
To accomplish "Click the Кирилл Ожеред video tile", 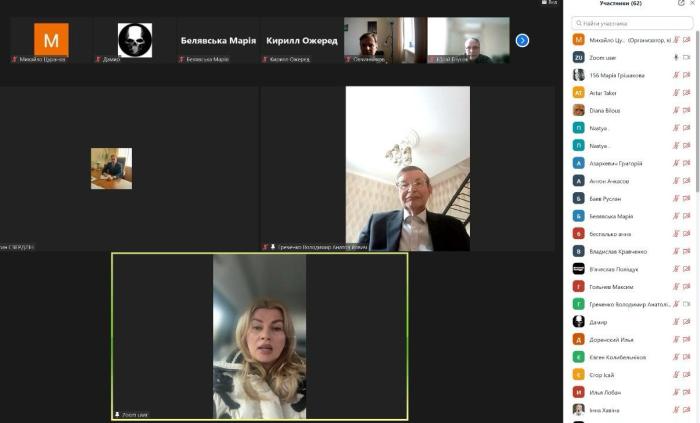I will [x=301, y=41].
